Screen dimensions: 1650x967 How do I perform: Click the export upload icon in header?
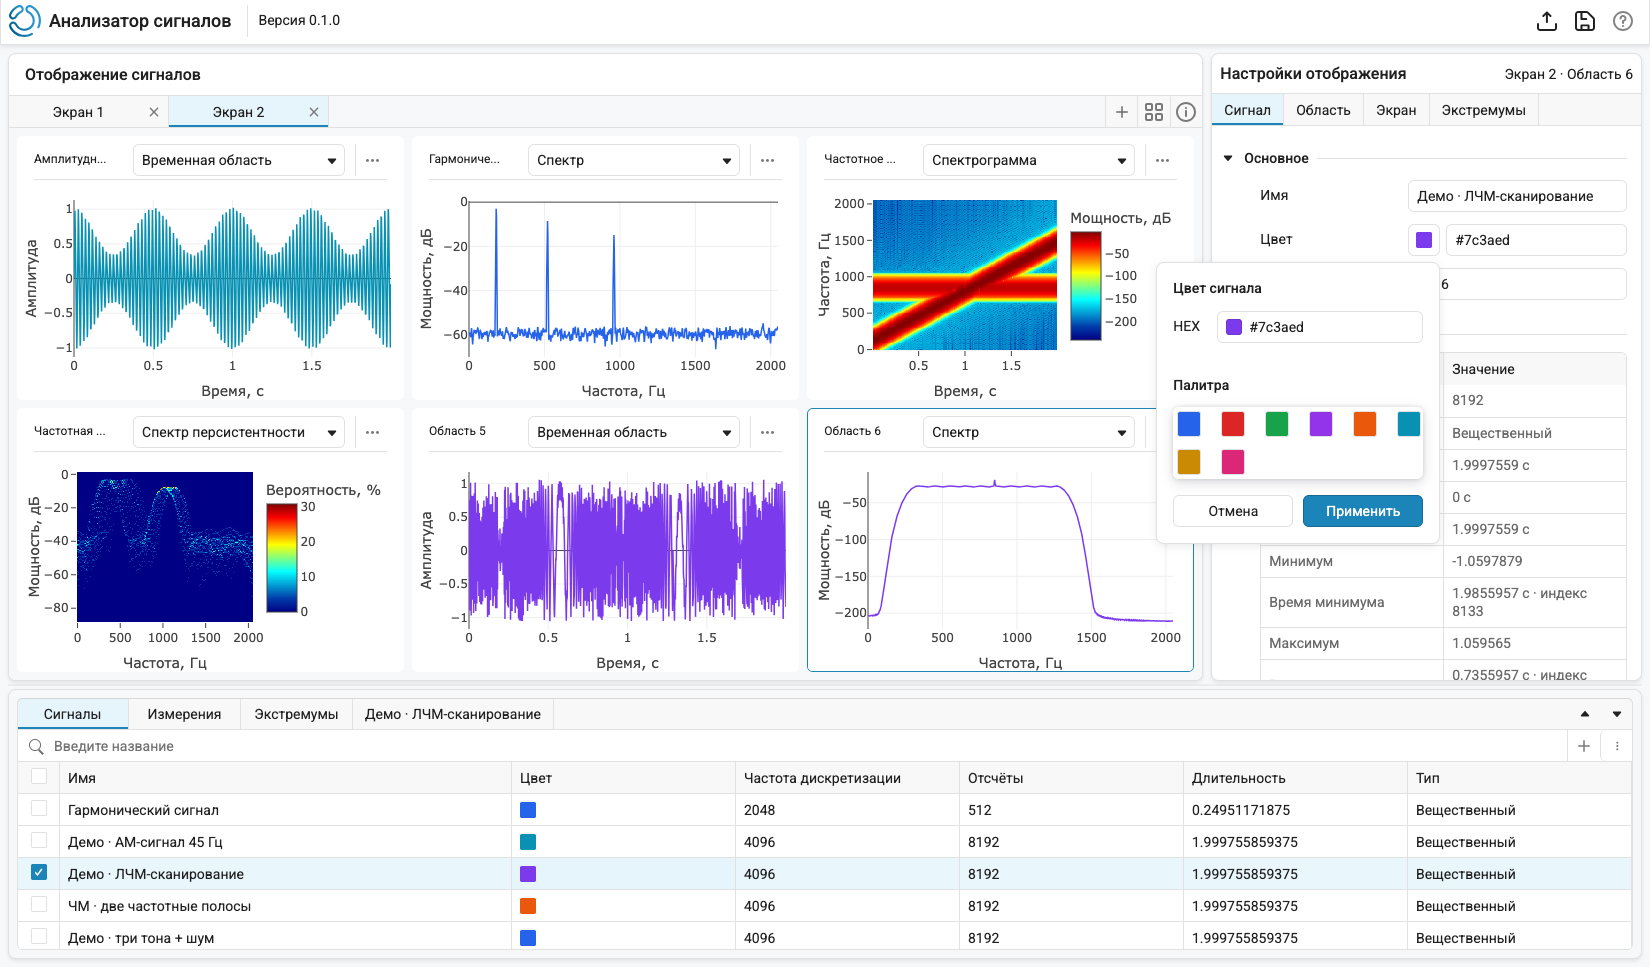1547,21
